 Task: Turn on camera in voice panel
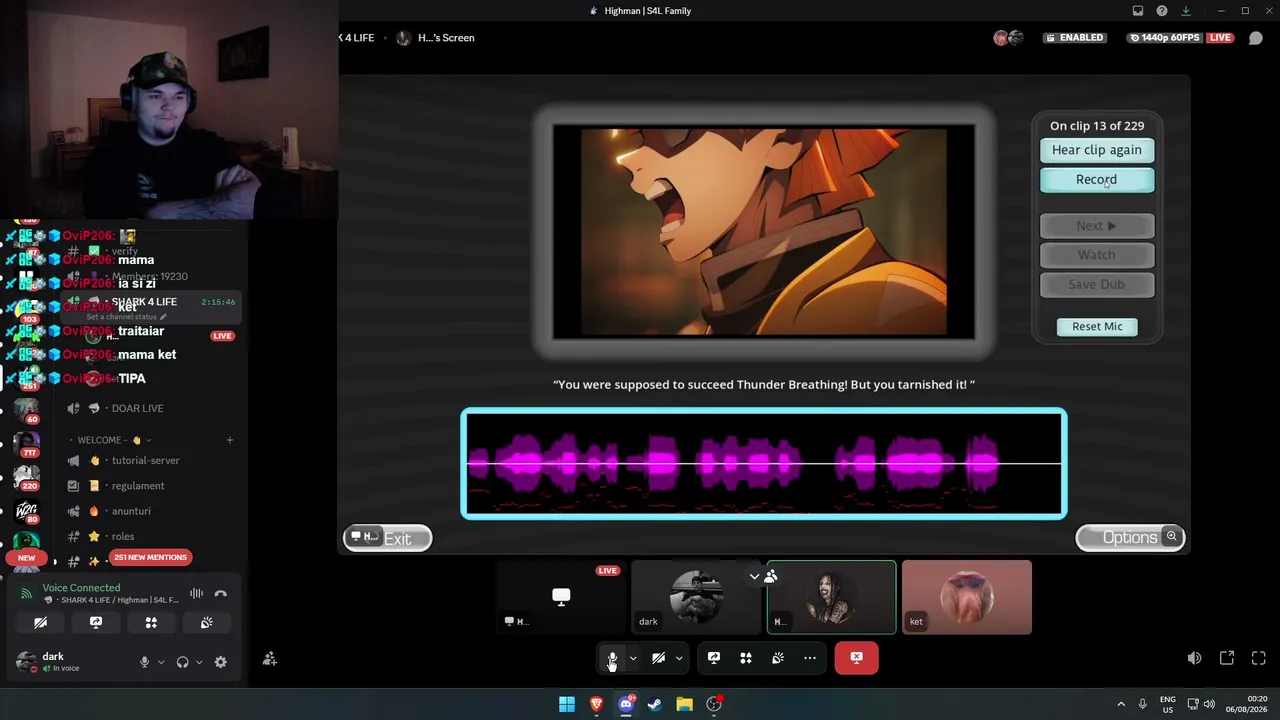point(41,623)
